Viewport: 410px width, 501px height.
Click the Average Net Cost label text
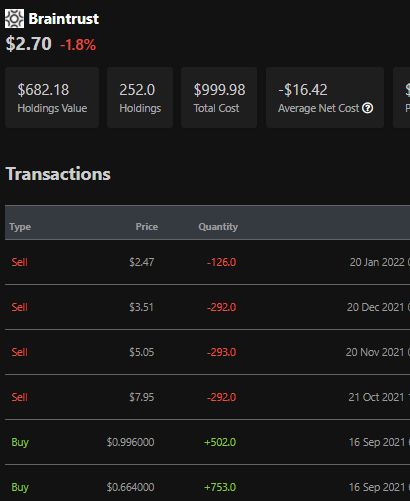(x=319, y=108)
